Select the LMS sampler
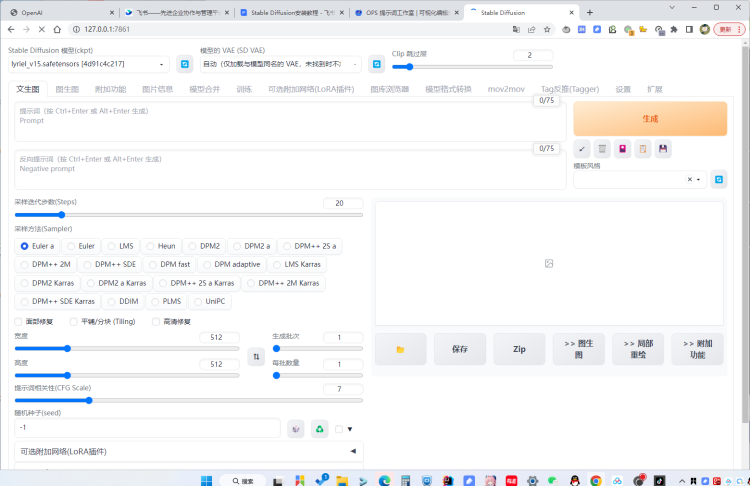 pos(121,246)
